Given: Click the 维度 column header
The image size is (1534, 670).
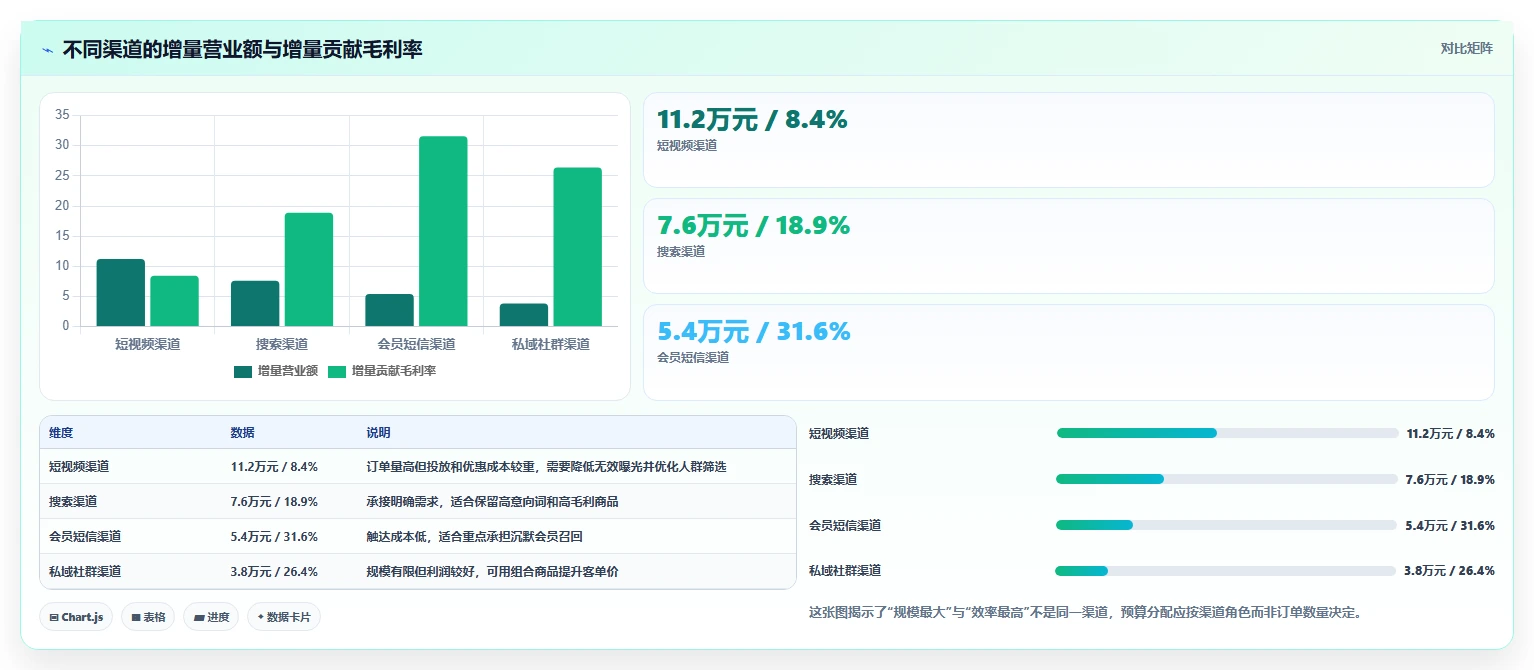Looking at the screenshot, I should [x=61, y=433].
